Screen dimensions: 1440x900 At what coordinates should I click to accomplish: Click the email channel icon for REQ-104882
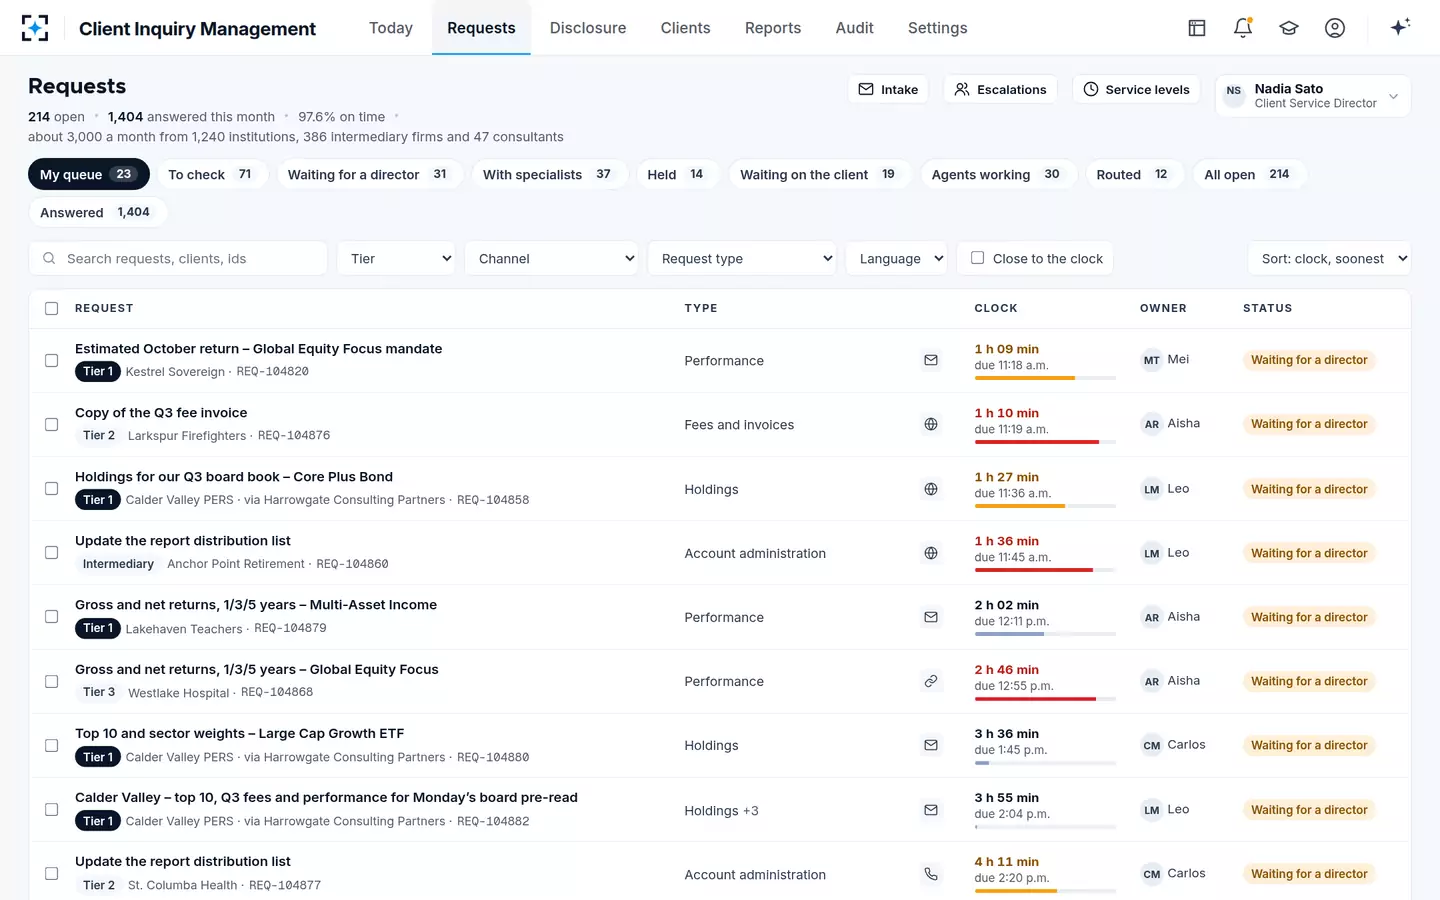pyautogui.click(x=931, y=810)
